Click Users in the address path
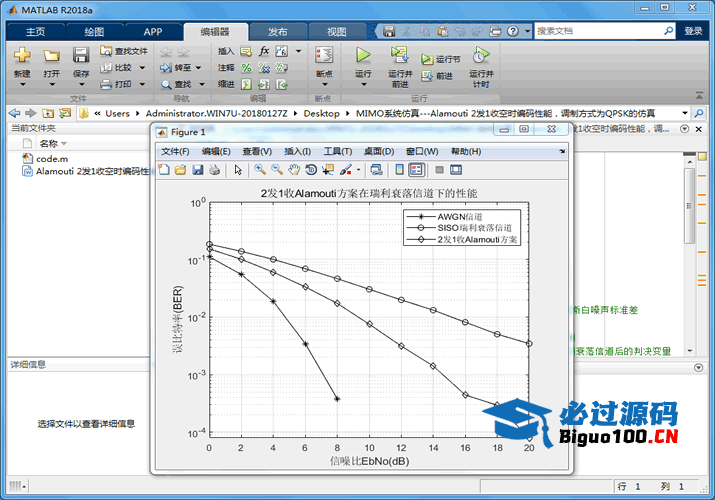715x500 pixels. (x=117, y=113)
